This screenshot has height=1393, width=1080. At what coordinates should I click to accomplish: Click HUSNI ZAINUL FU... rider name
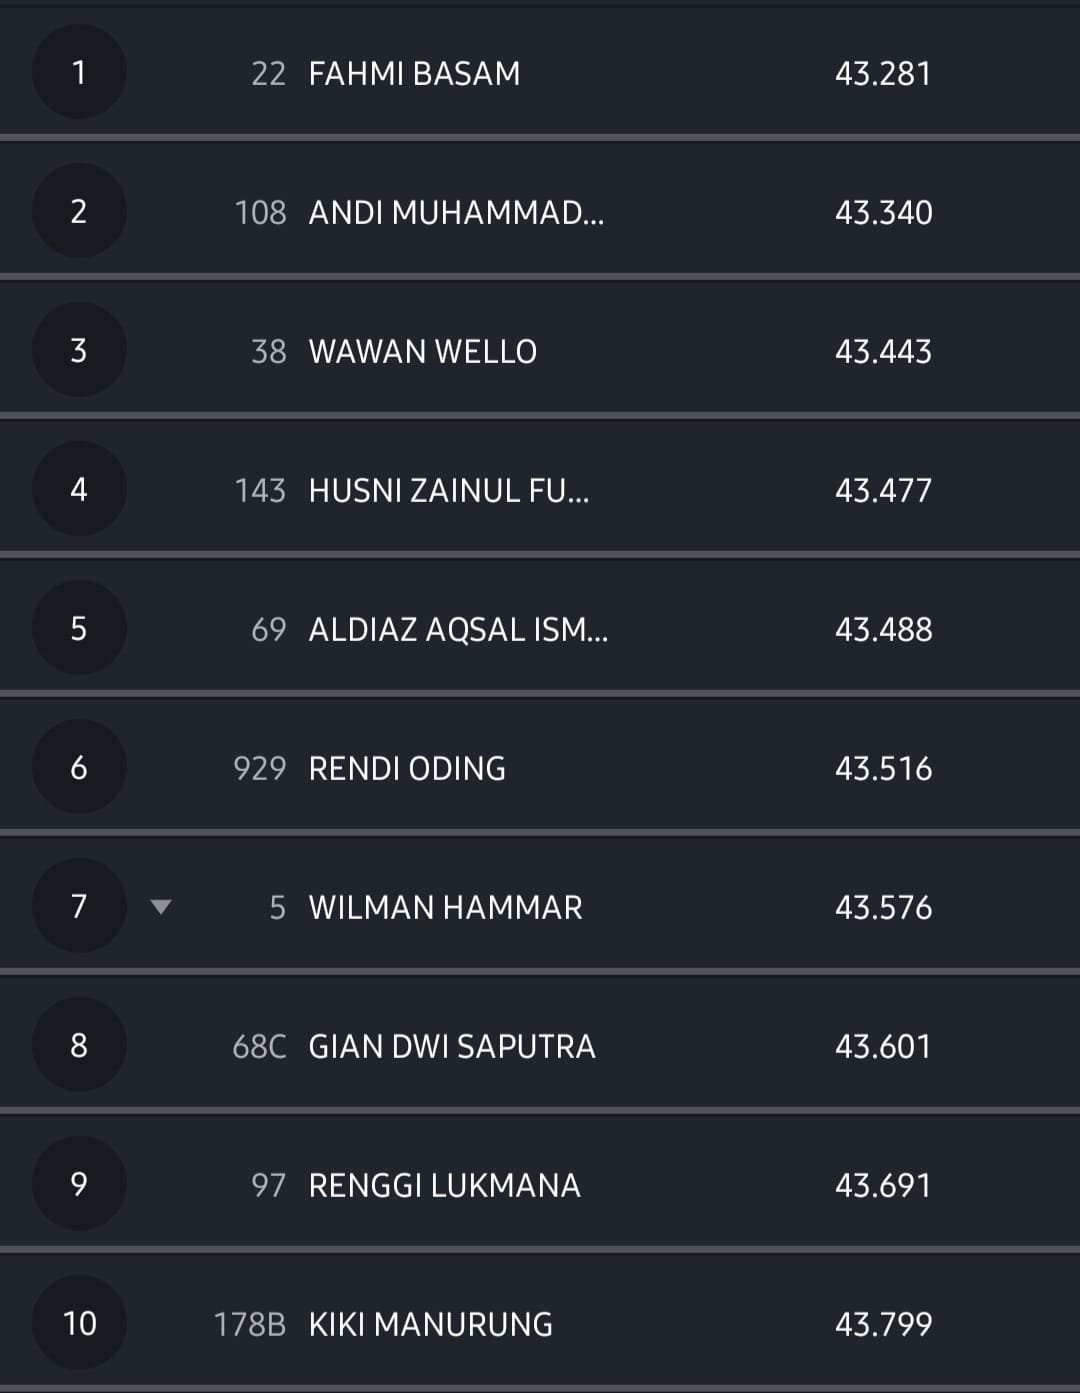[x=448, y=491]
